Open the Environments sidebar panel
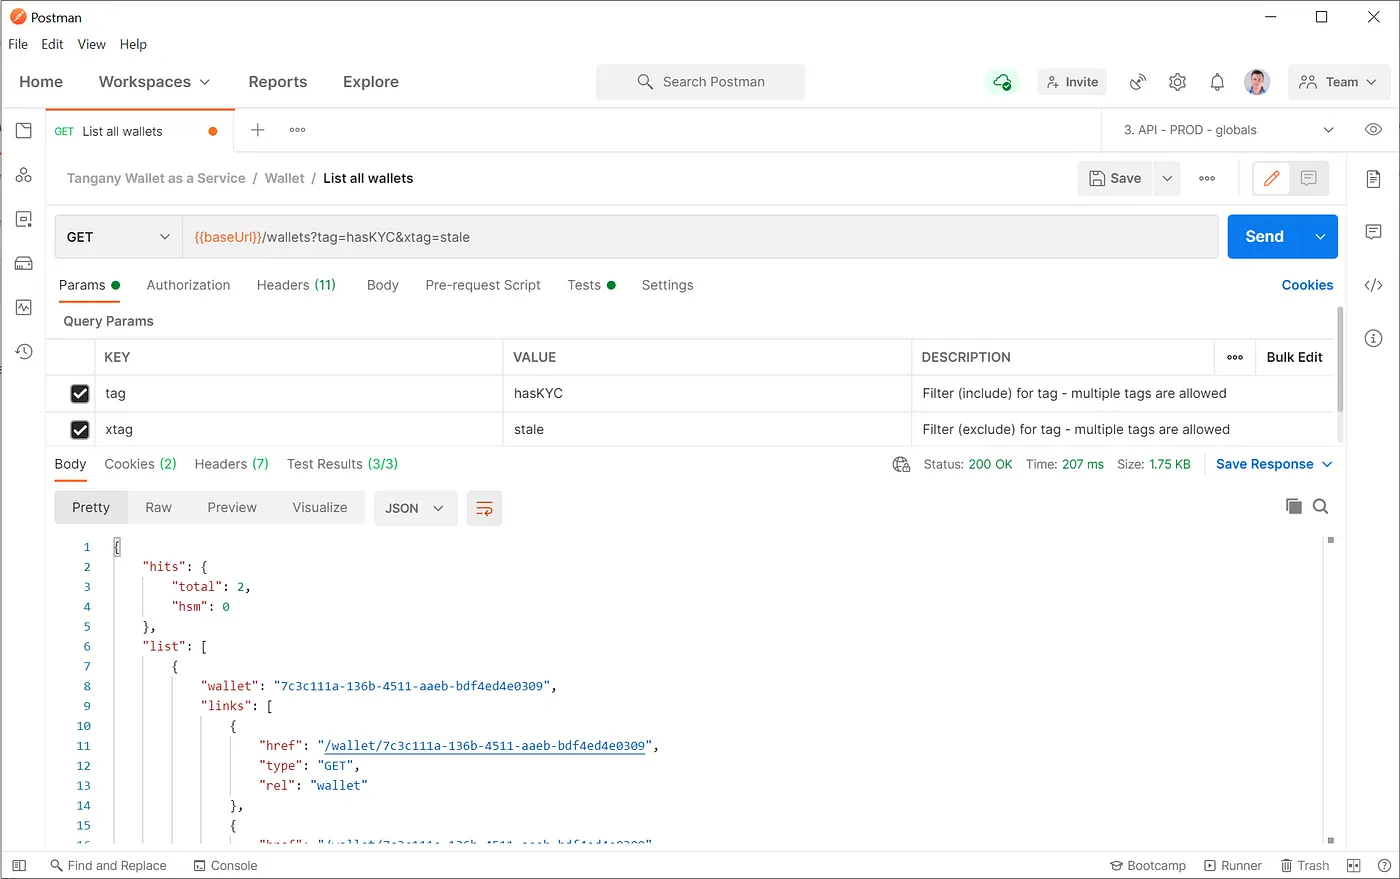 (24, 219)
